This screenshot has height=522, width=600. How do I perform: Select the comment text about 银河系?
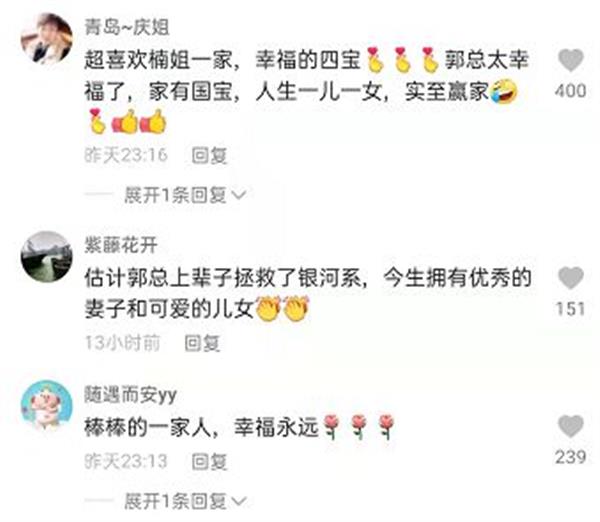(308, 294)
